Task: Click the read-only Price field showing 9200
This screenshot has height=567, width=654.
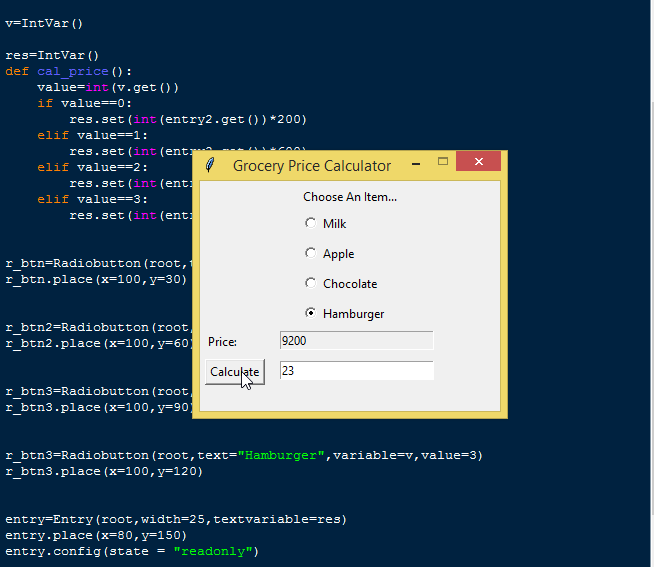Action: tap(356, 341)
